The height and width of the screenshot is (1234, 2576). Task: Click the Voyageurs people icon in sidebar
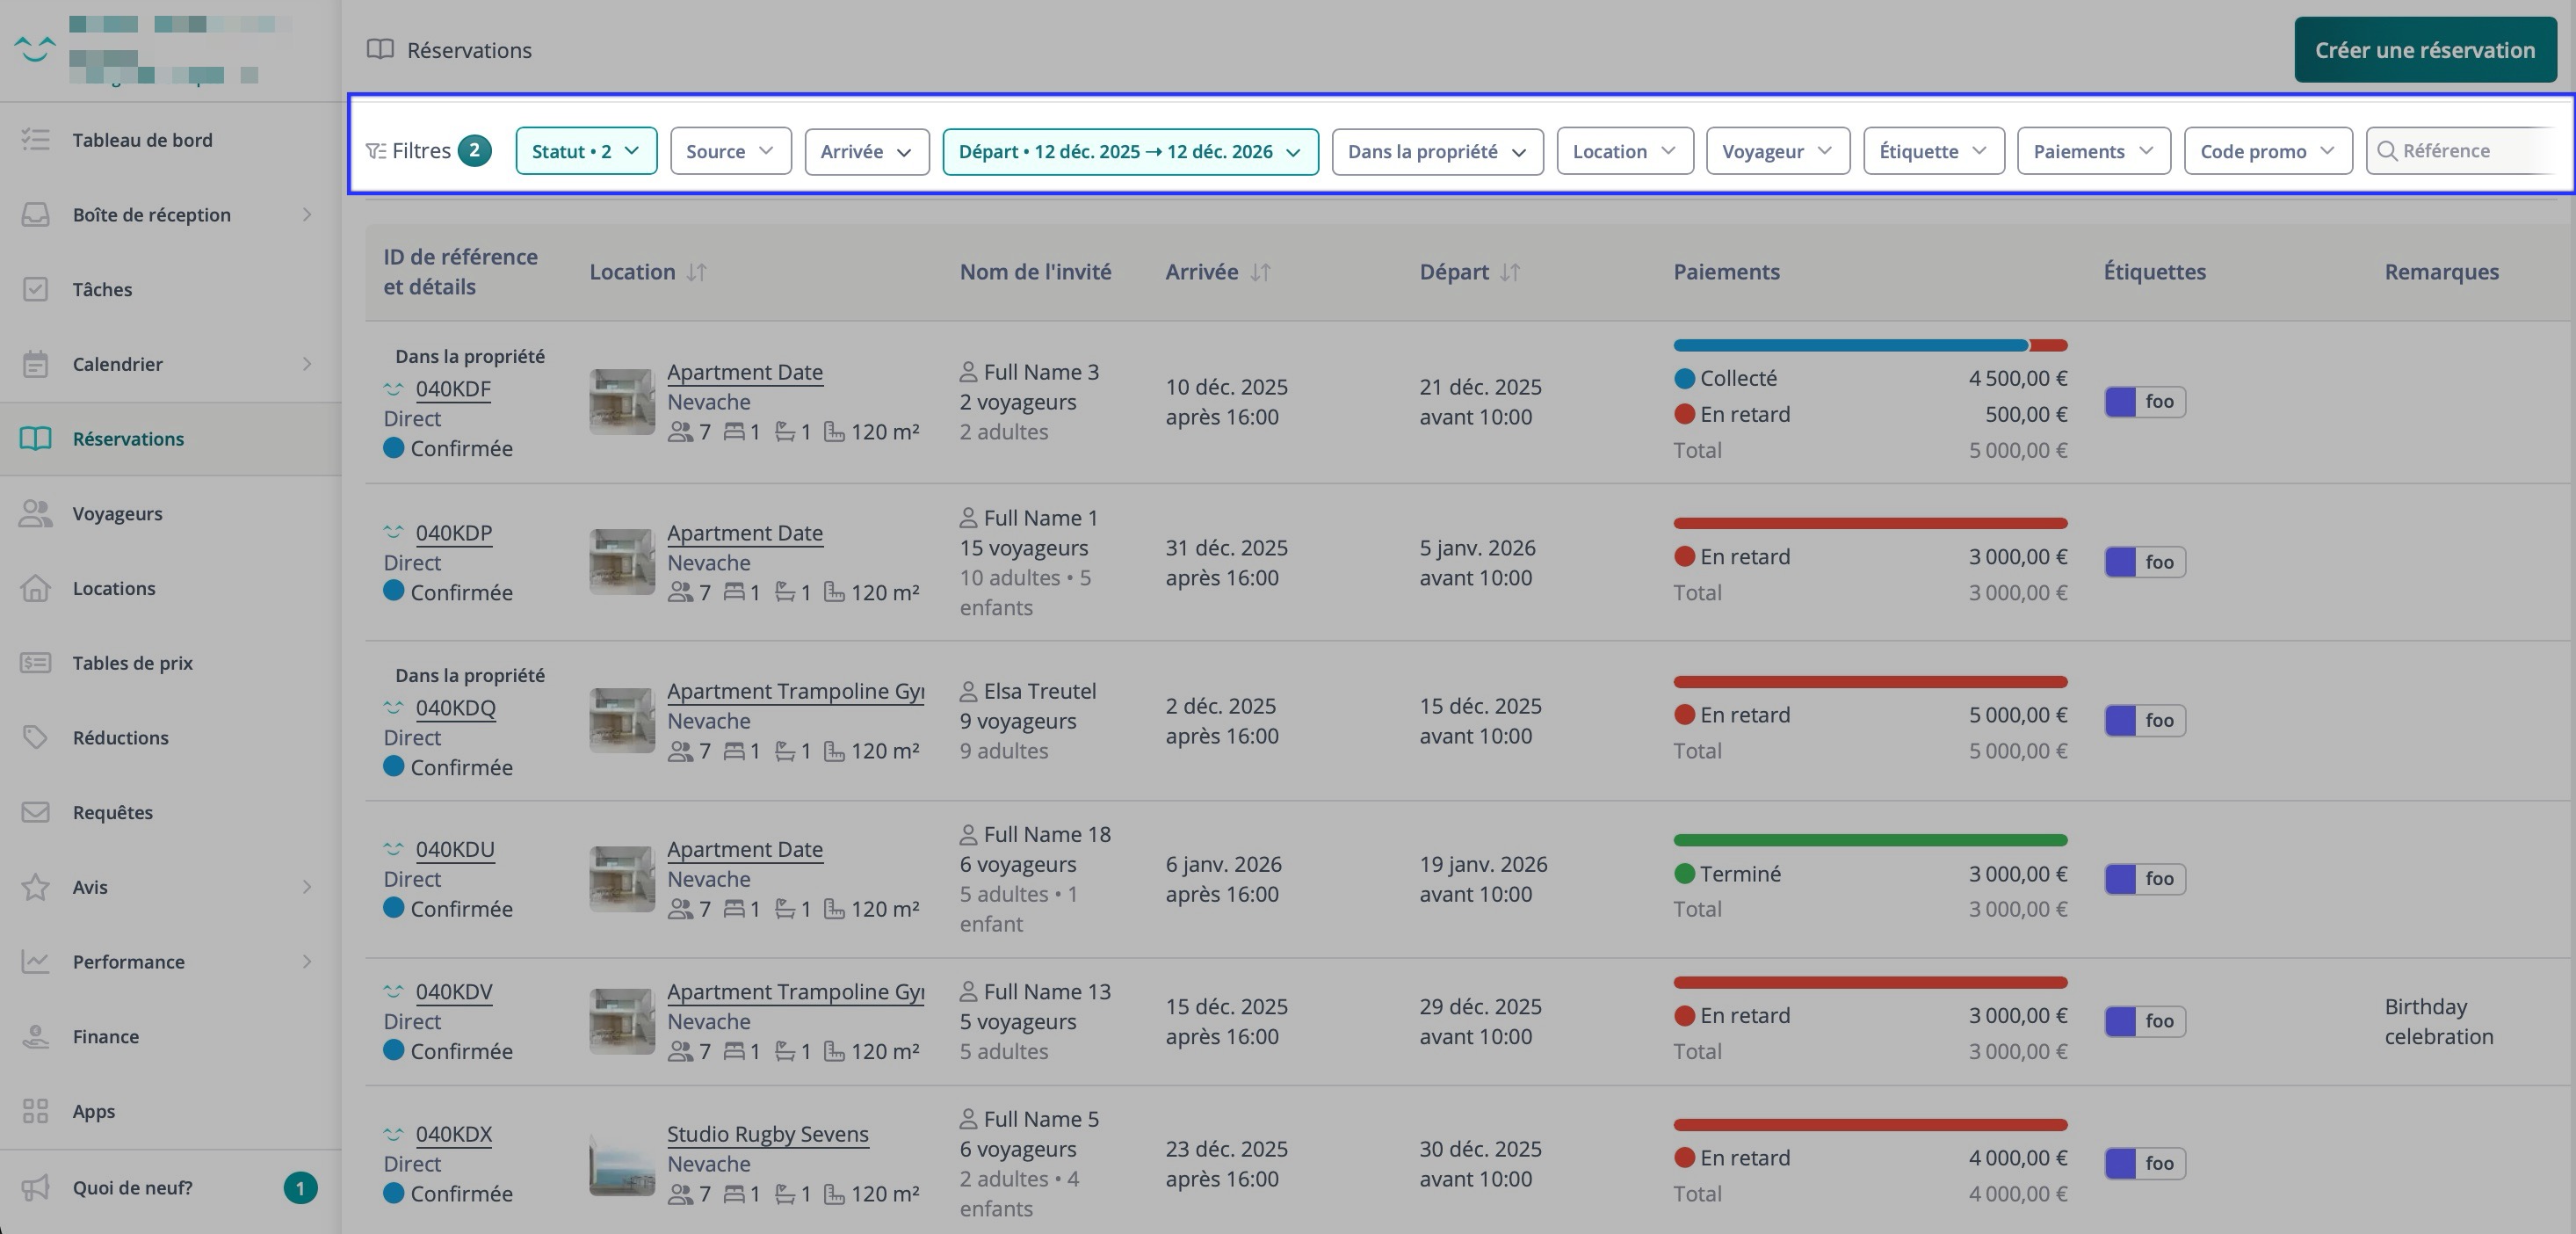click(36, 514)
